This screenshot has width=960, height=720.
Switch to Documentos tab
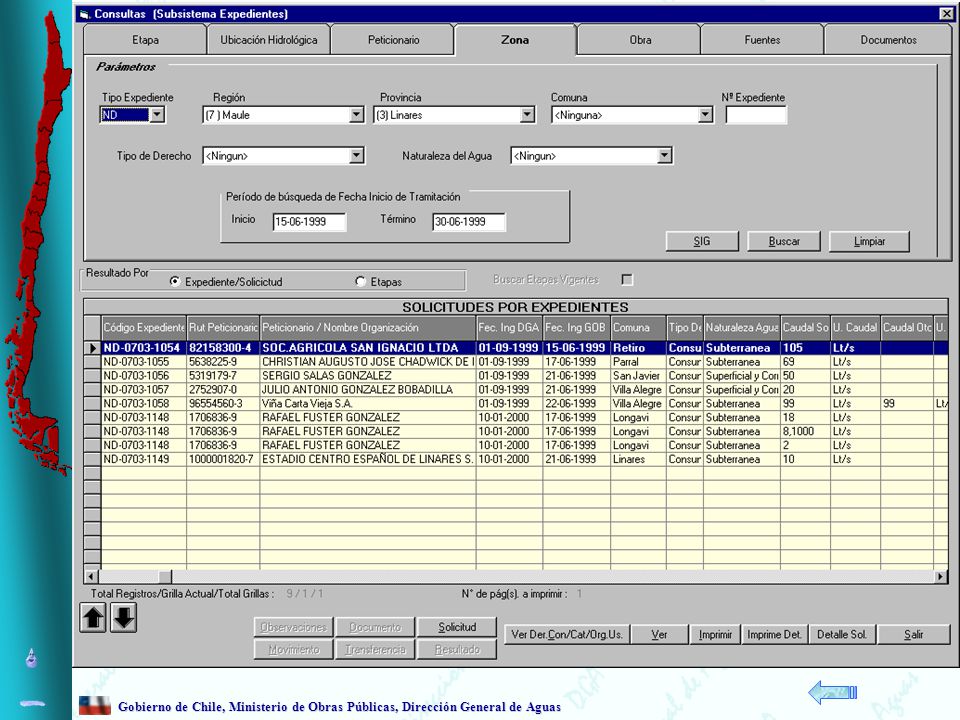coord(888,40)
